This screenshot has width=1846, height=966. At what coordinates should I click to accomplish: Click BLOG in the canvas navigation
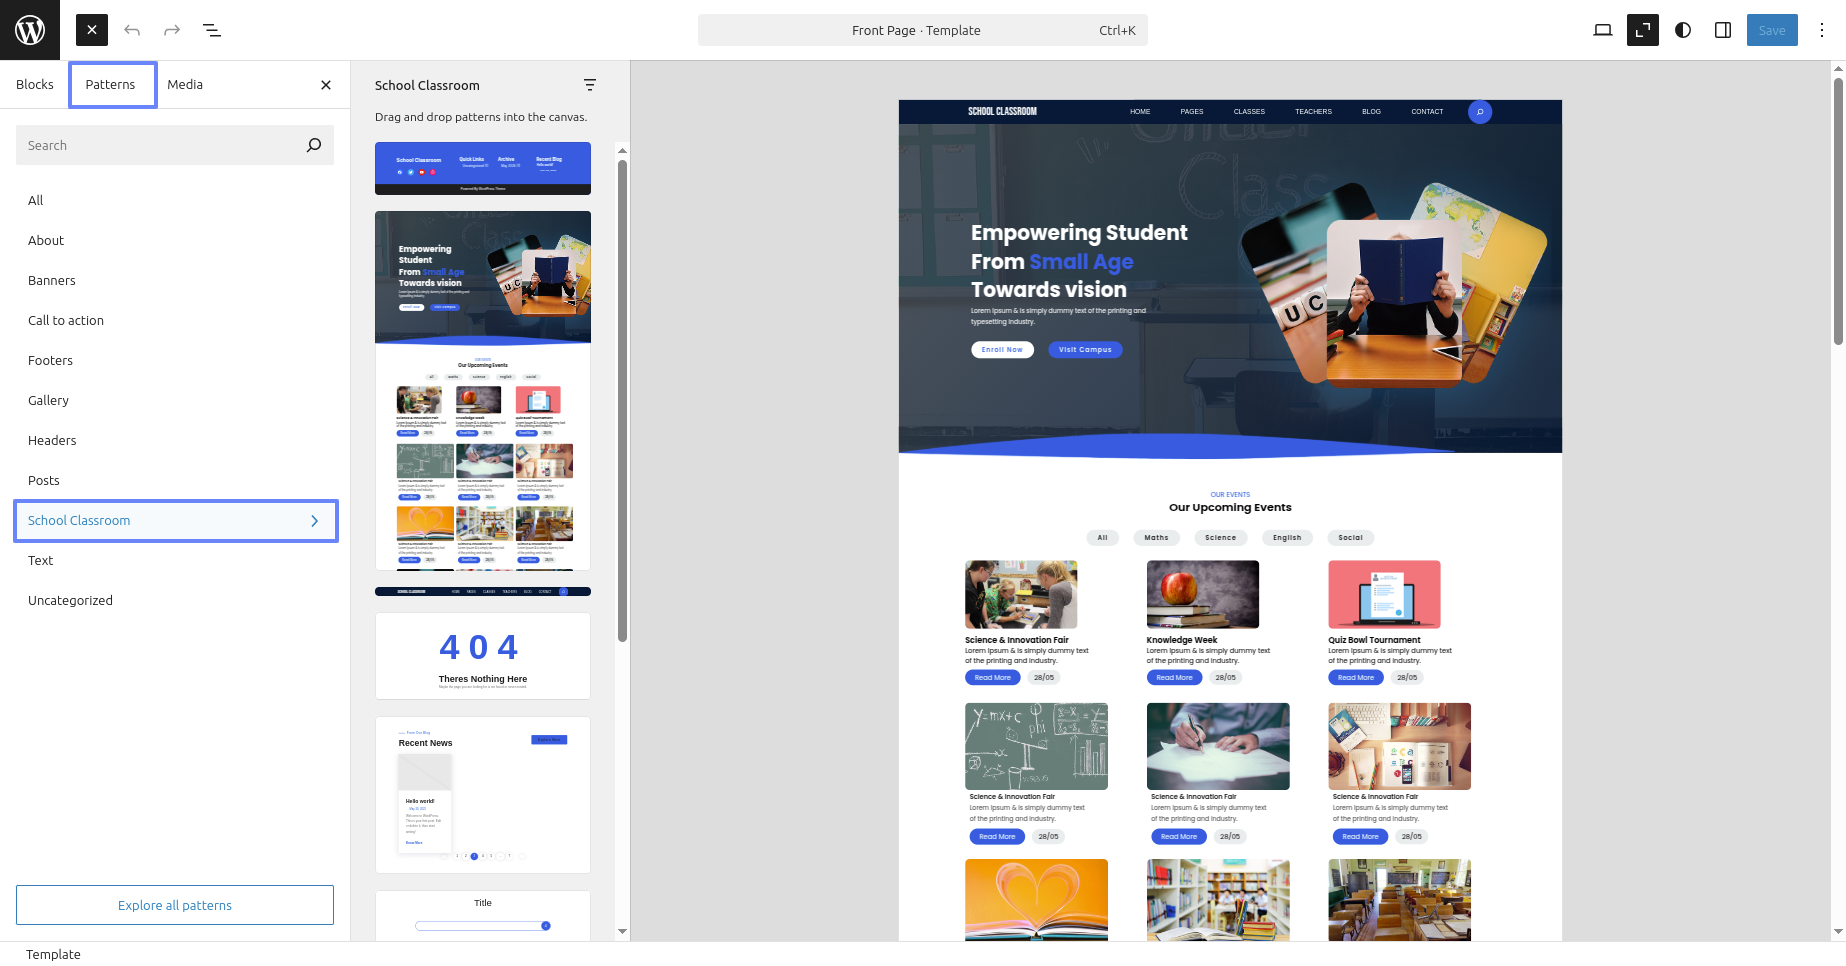coord(1371,112)
